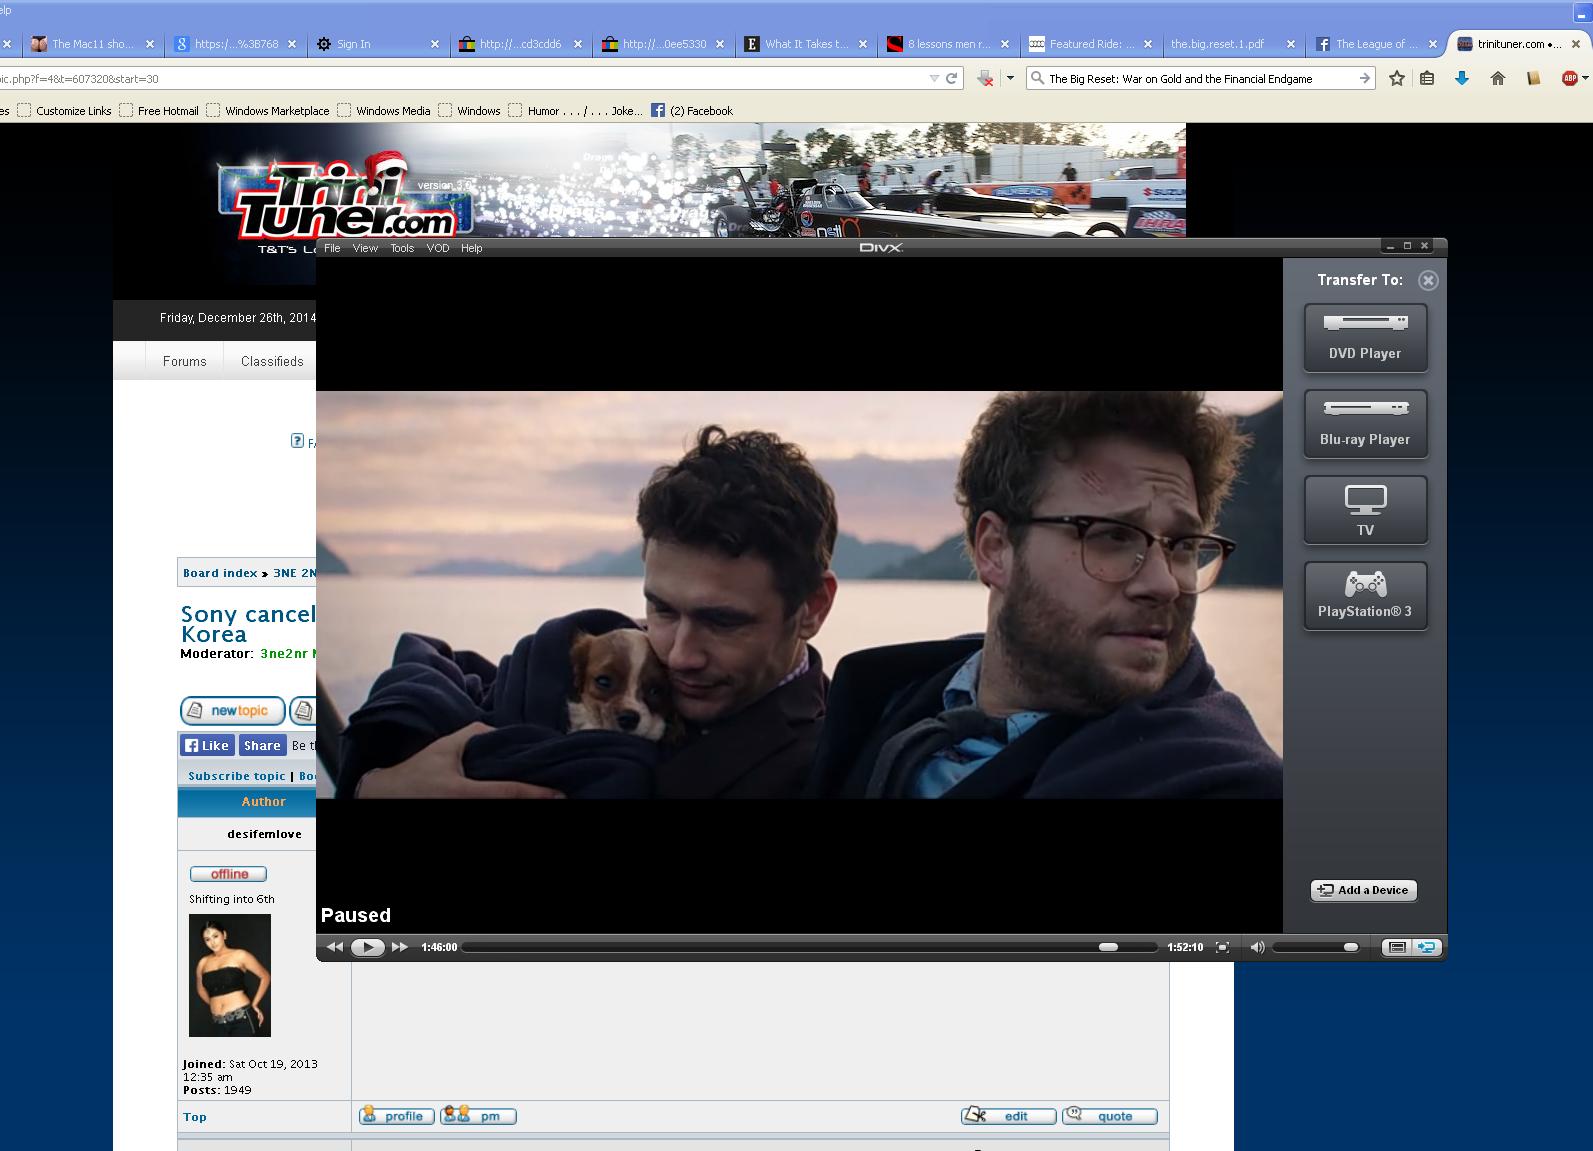Open the Free Hotmail bookmark
The width and height of the screenshot is (1593, 1151).
159,111
